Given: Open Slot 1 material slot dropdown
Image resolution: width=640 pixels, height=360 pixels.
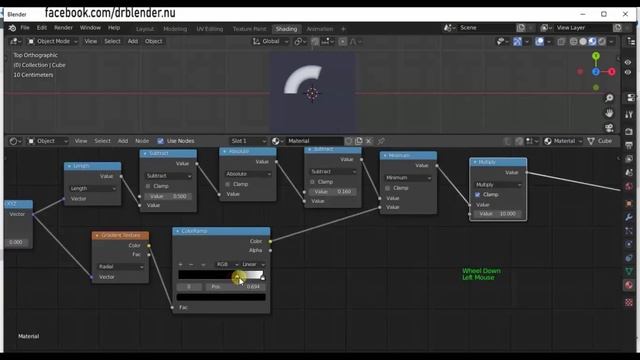Looking at the screenshot, I should coord(248,141).
